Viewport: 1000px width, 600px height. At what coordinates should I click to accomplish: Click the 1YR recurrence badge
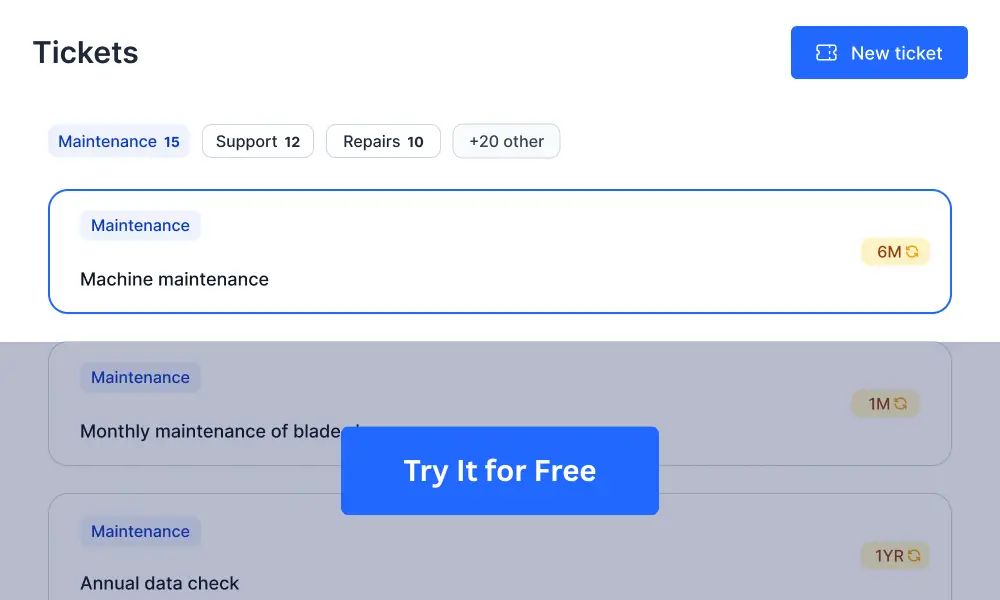[x=895, y=555]
